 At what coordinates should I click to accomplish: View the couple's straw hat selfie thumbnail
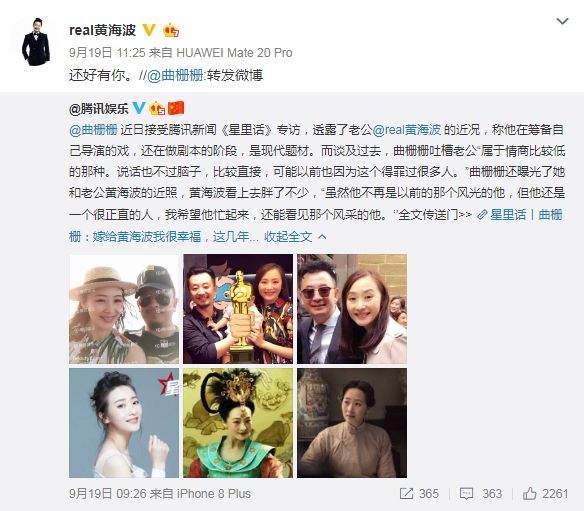124,309
